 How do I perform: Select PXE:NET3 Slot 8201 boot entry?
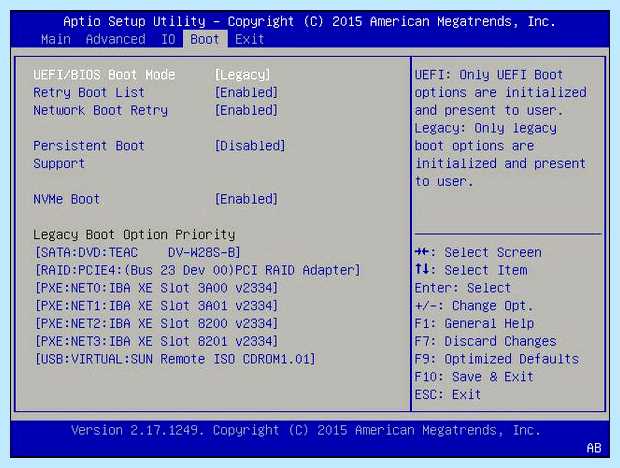[x=157, y=342]
